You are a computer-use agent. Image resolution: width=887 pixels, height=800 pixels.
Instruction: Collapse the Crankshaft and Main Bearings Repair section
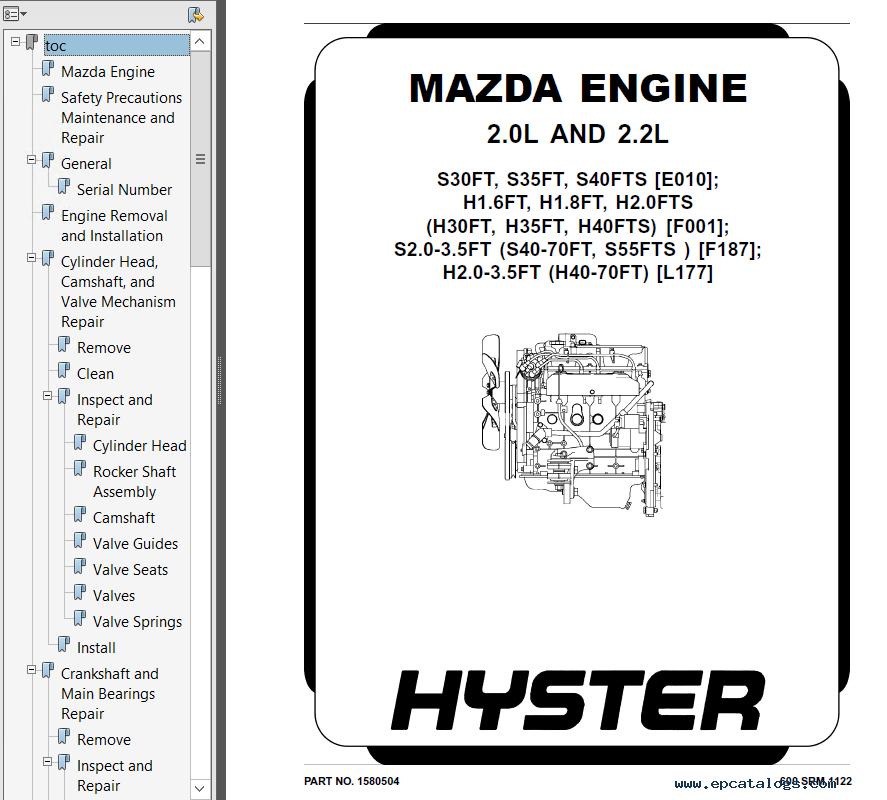pyautogui.click(x=32, y=670)
